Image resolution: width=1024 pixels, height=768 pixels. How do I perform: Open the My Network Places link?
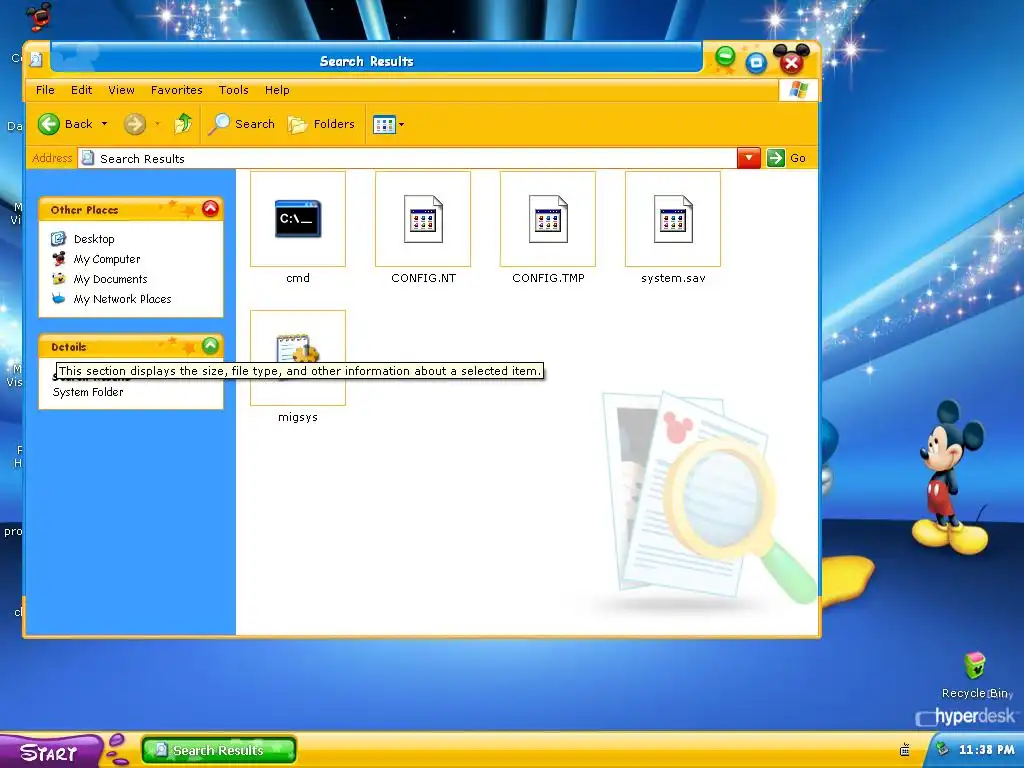pyautogui.click(x=123, y=299)
